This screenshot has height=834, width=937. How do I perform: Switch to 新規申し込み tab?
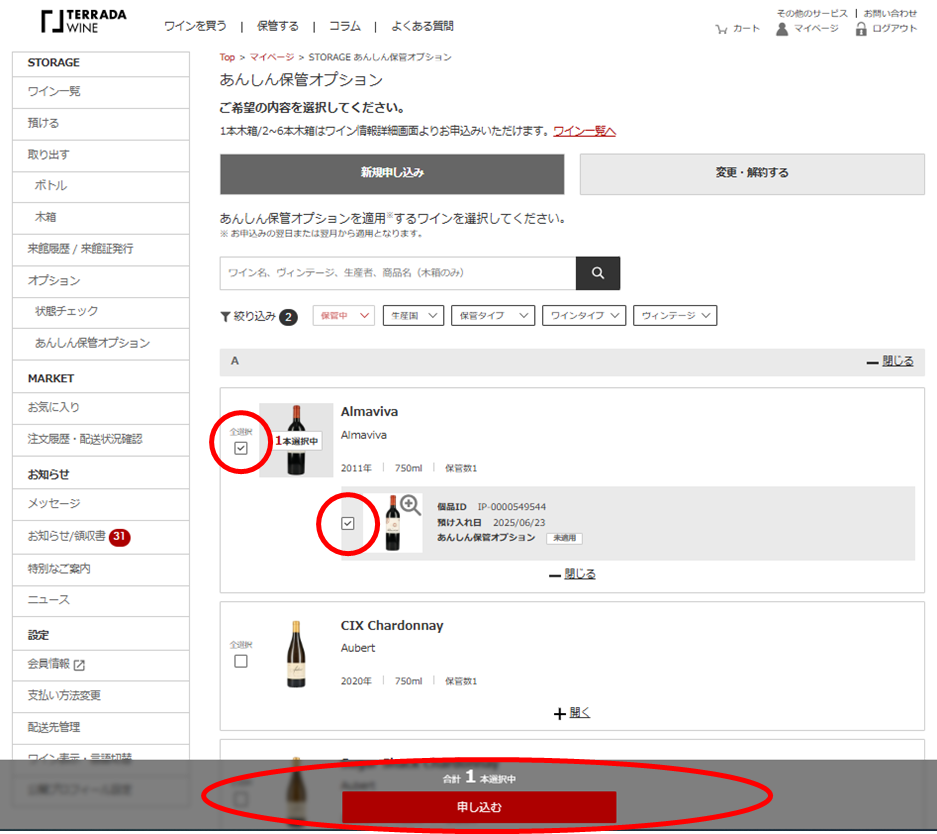click(392, 174)
